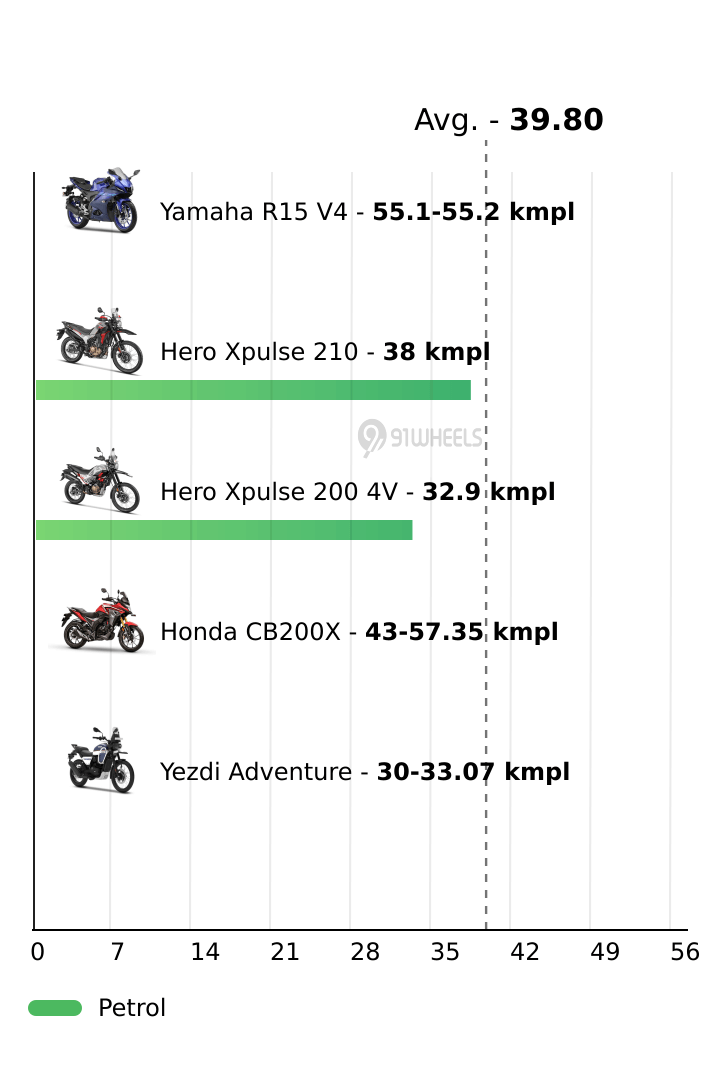Image resolution: width=720 pixels, height=1090 pixels.
Task: Click the 91Wheels watermark logo
Action: 421,437
